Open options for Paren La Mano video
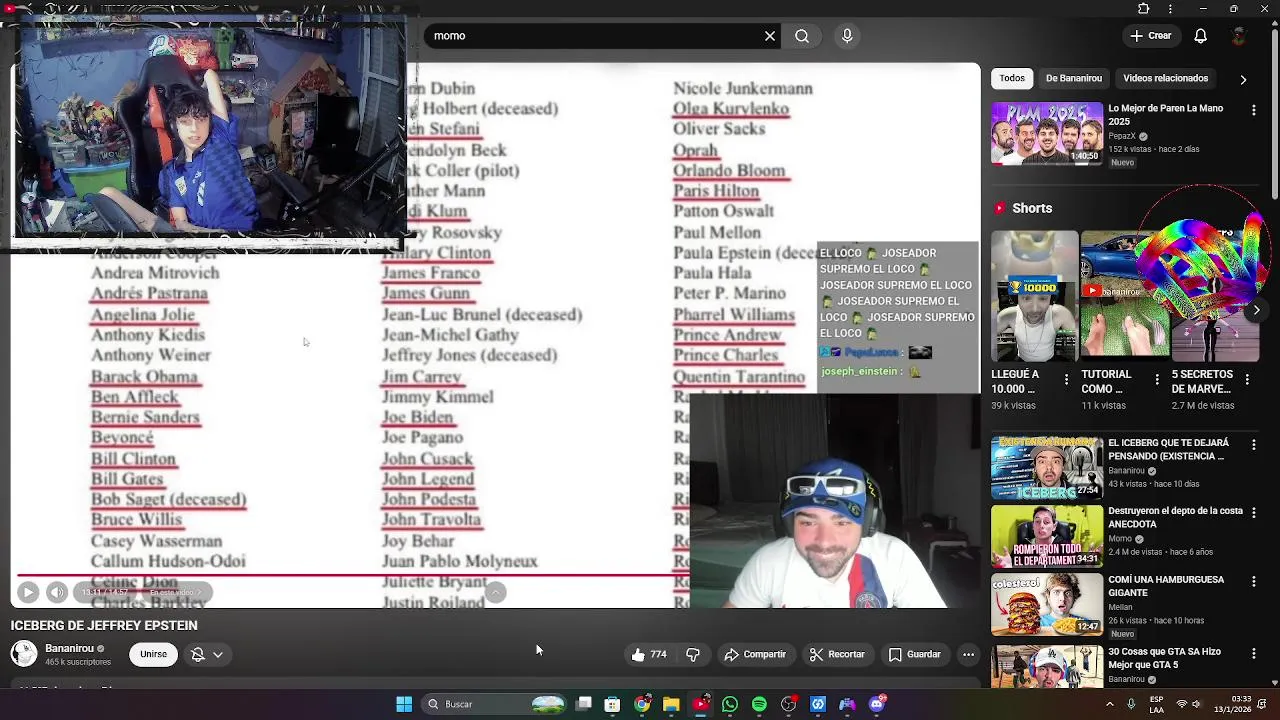Image resolution: width=1280 pixels, height=720 pixels. [x=1254, y=110]
